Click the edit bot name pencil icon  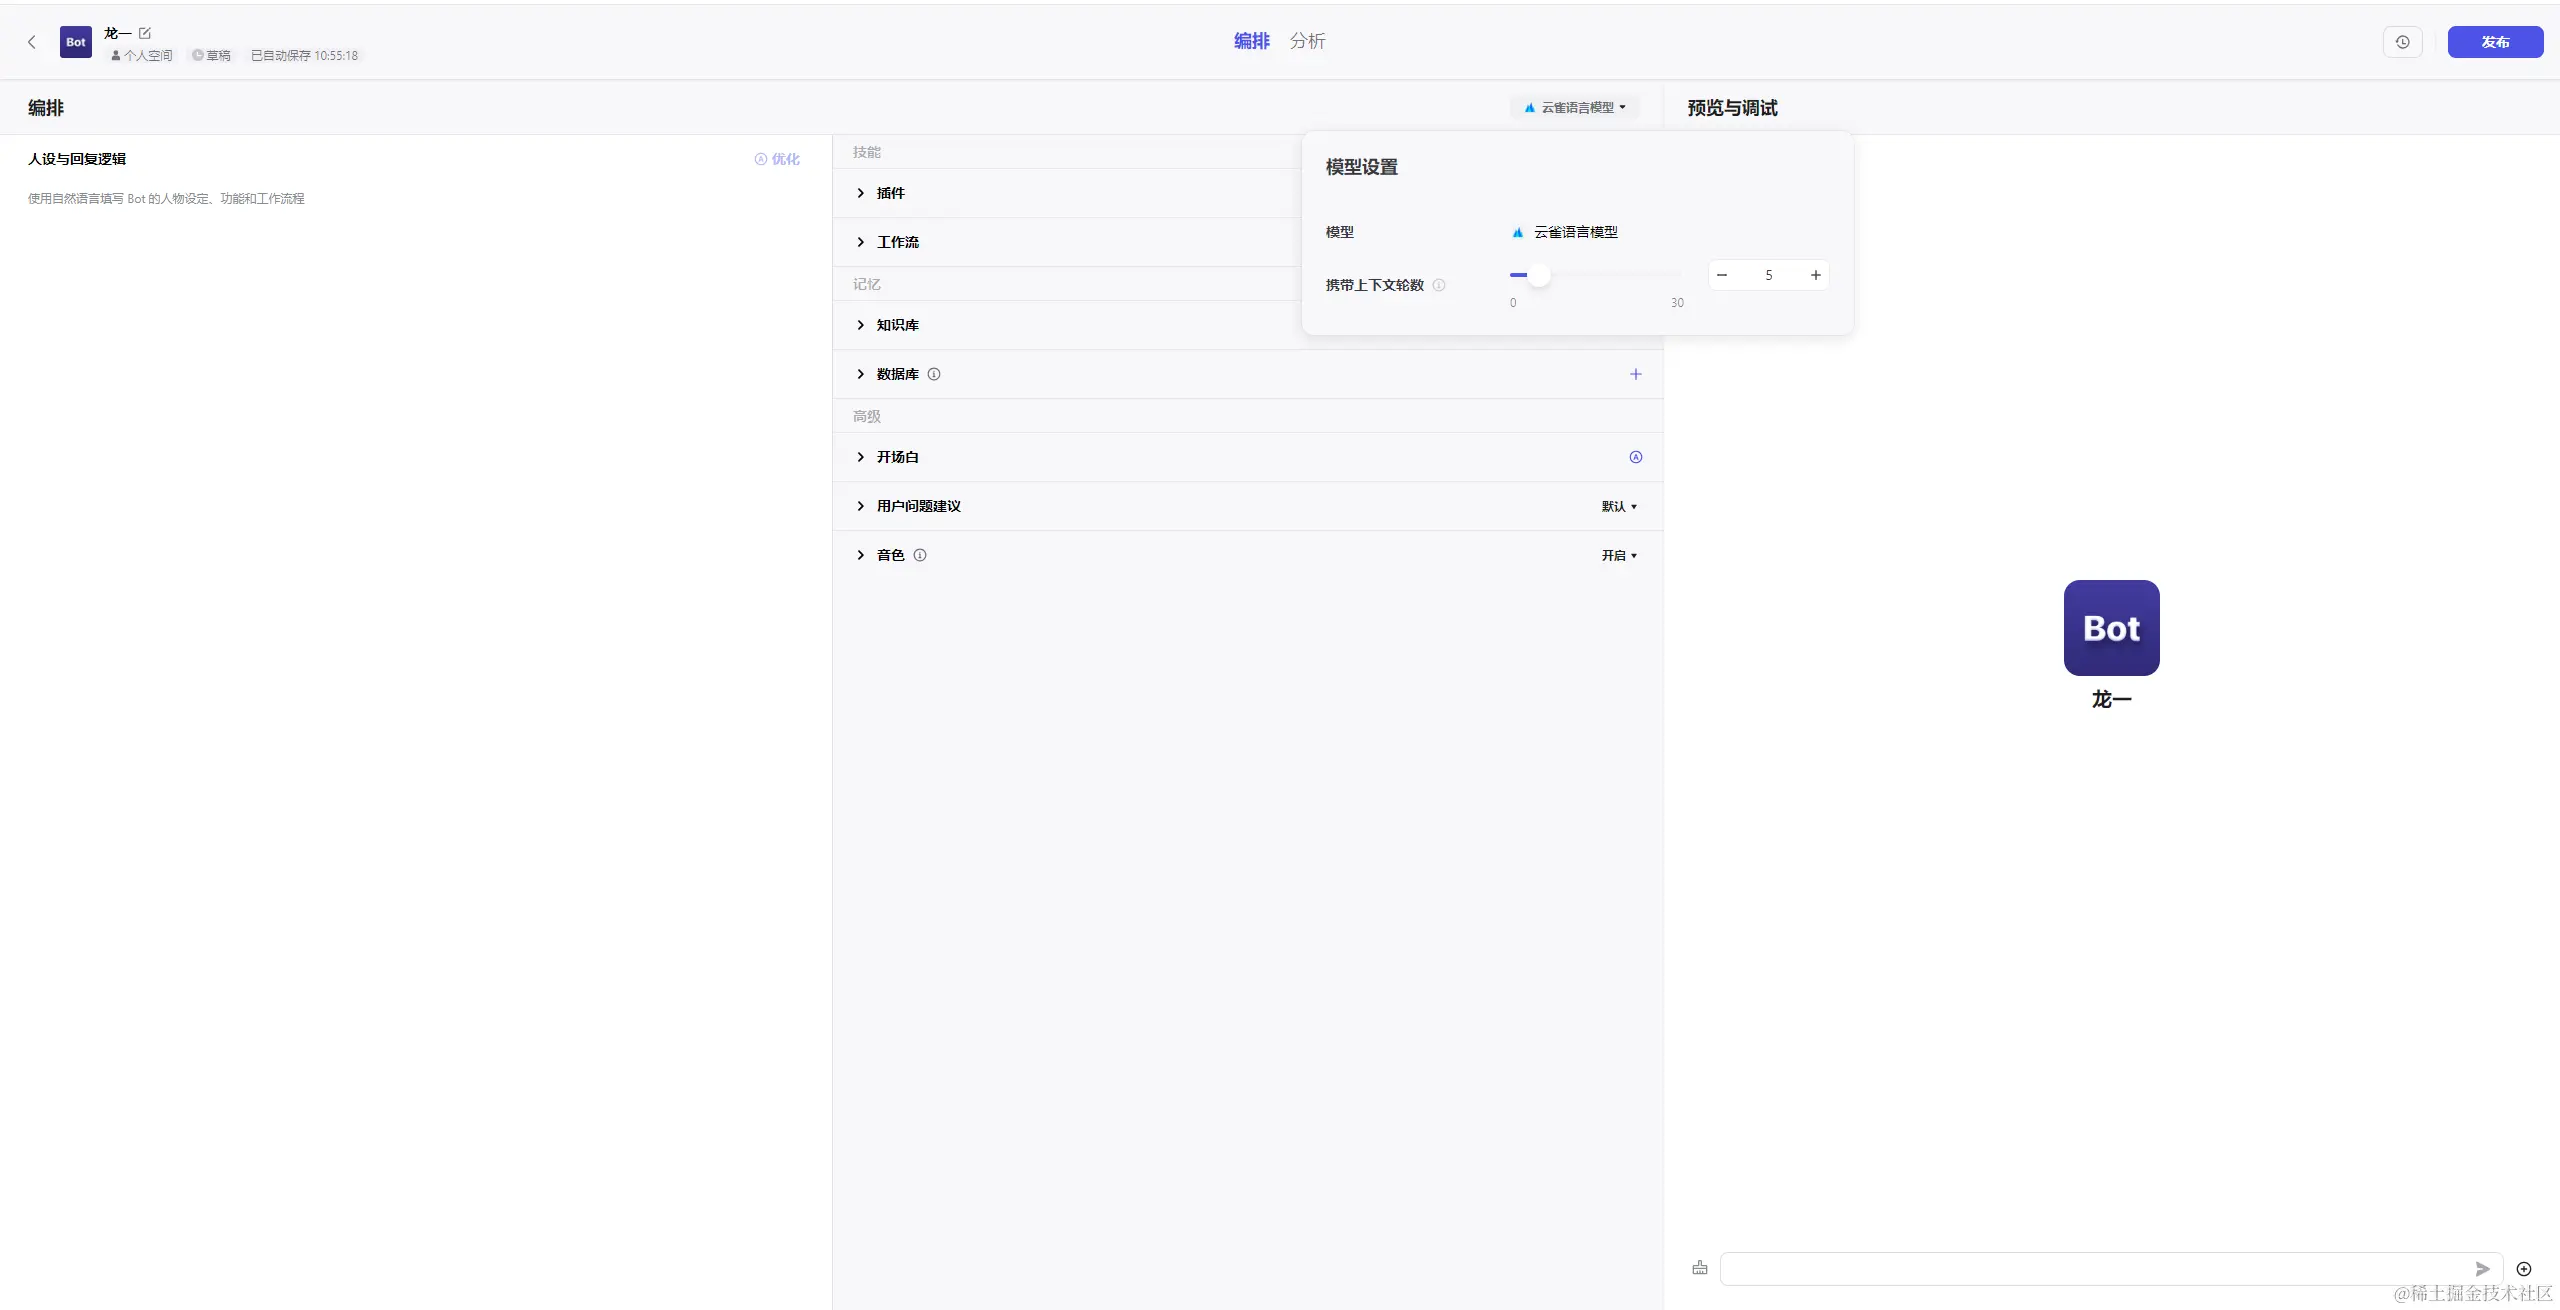tap(145, 33)
